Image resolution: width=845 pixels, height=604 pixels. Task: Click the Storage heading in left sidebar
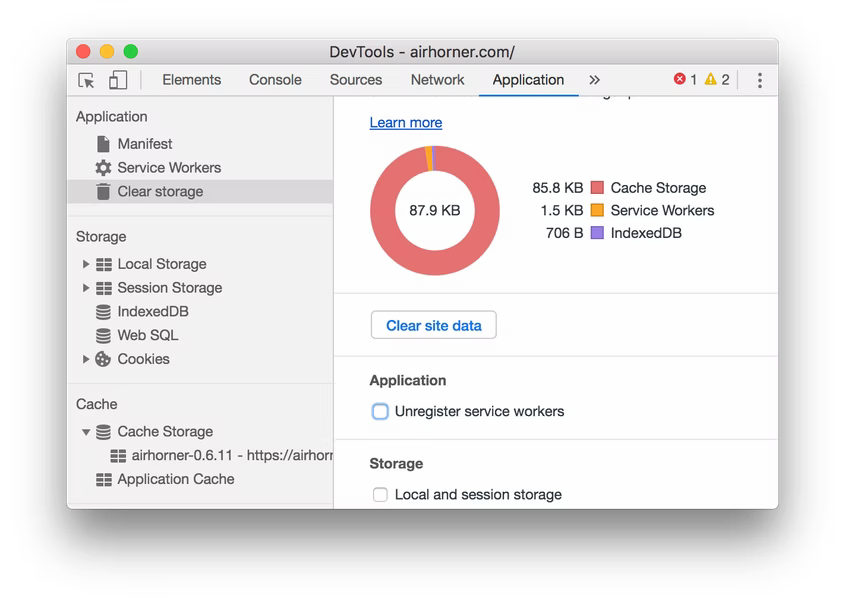101,237
